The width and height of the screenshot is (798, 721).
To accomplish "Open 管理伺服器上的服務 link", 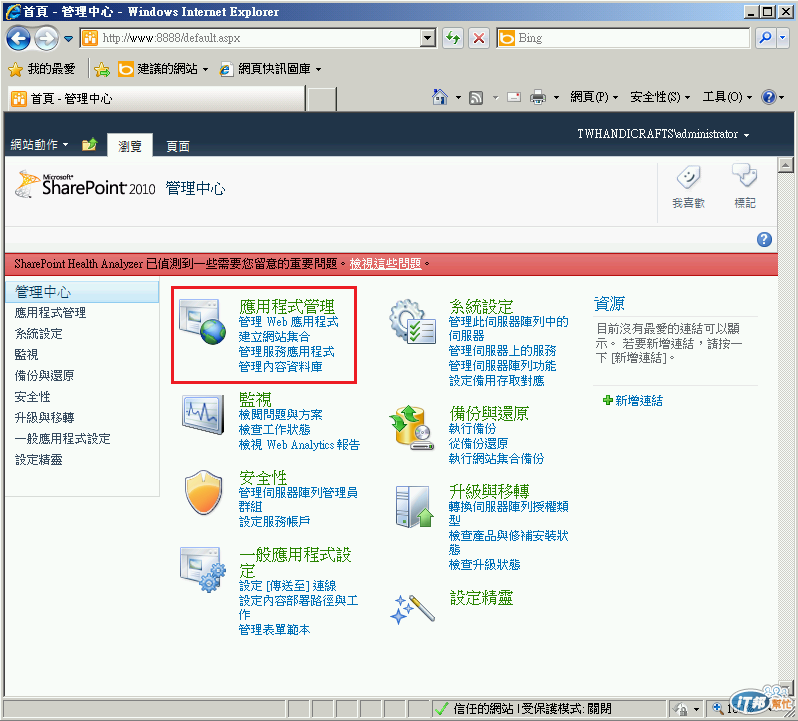I will (502, 351).
